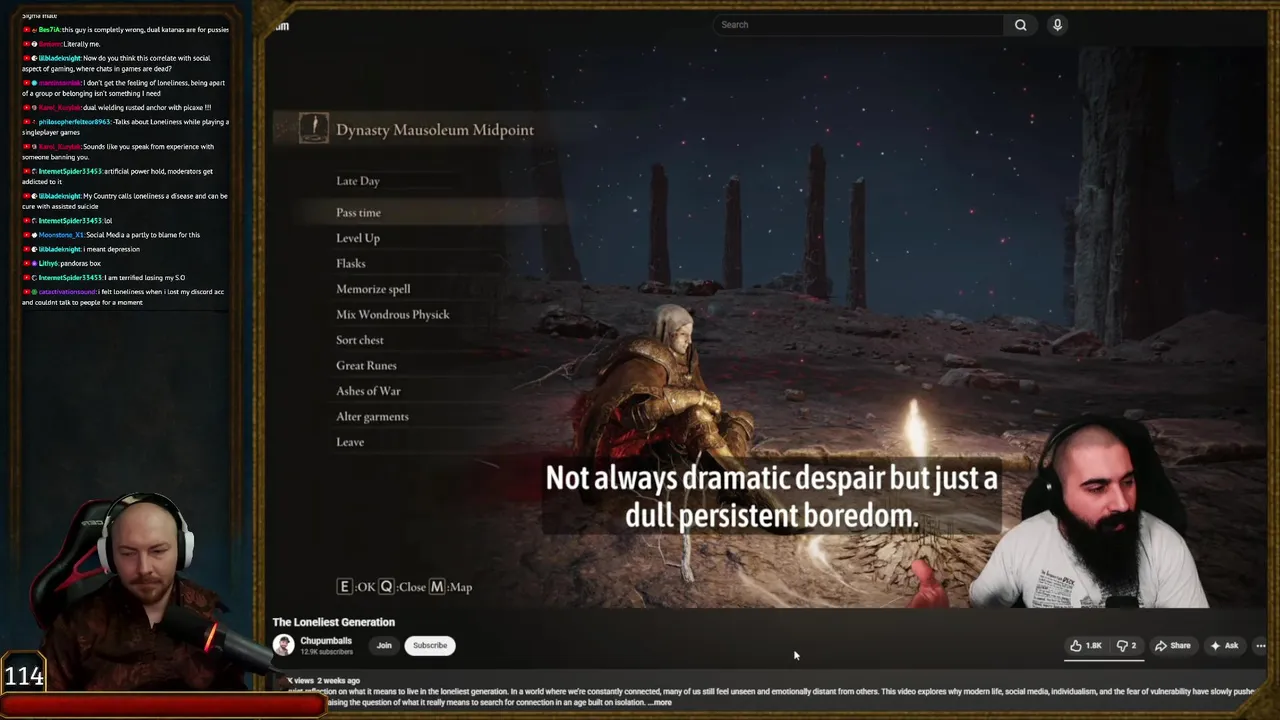
Task: Click the '2 weeks ago' upload date
Action: 340,681
